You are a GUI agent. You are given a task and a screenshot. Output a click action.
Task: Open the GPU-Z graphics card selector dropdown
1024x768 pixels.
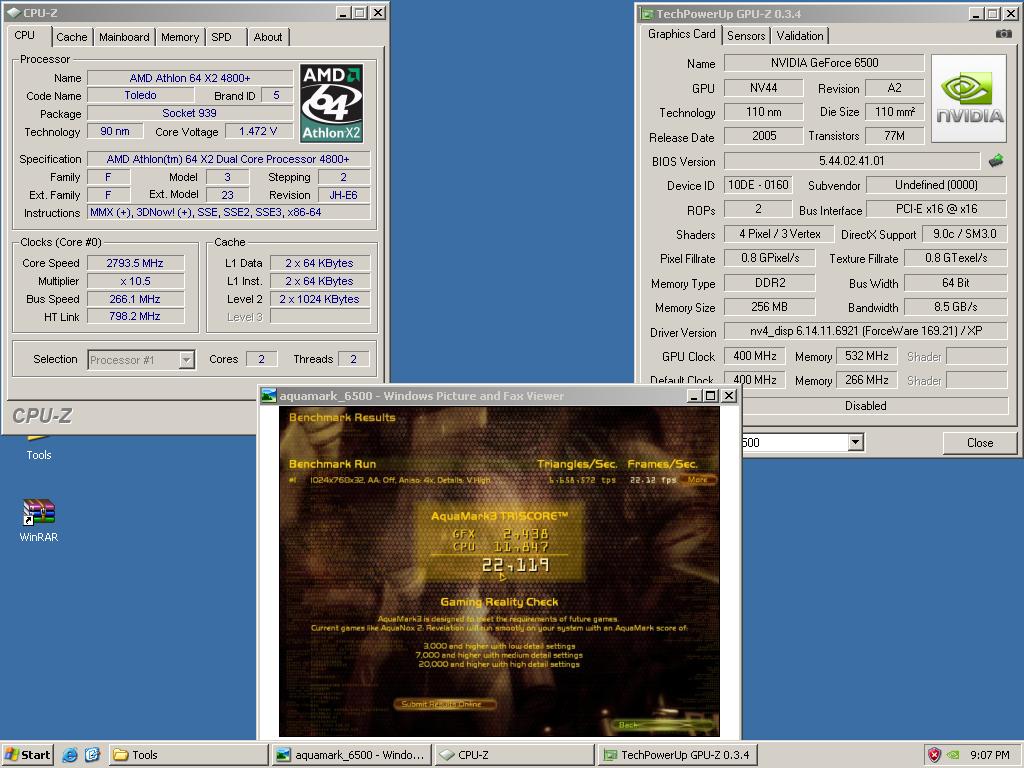tap(855, 443)
